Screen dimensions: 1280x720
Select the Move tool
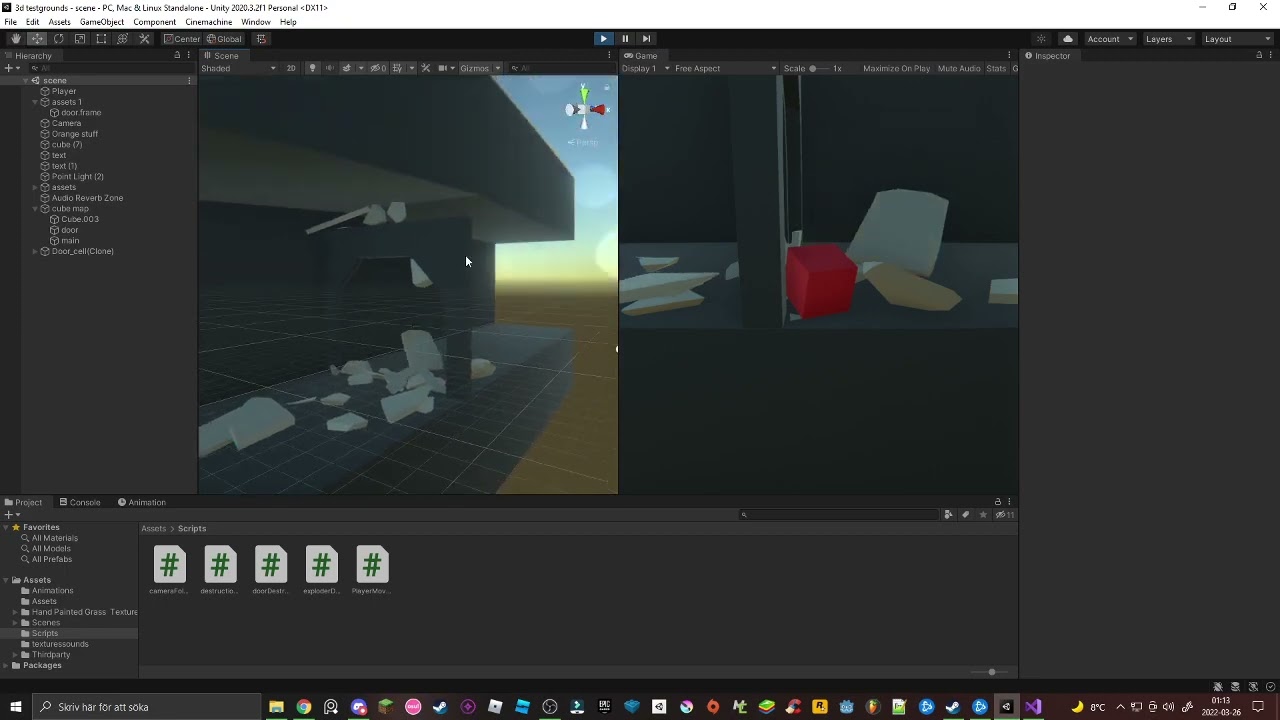point(38,38)
